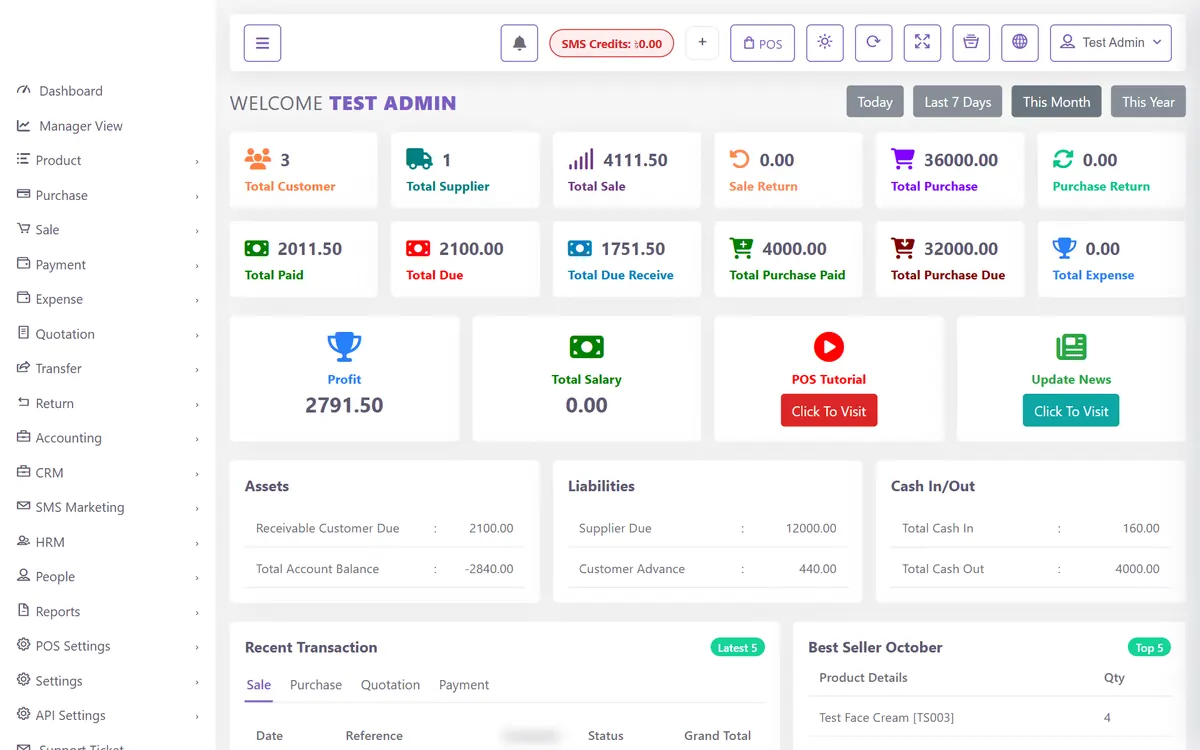Click the Total Customer people icon
The width and height of the screenshot is (1200, 750).
click(258, 159)
